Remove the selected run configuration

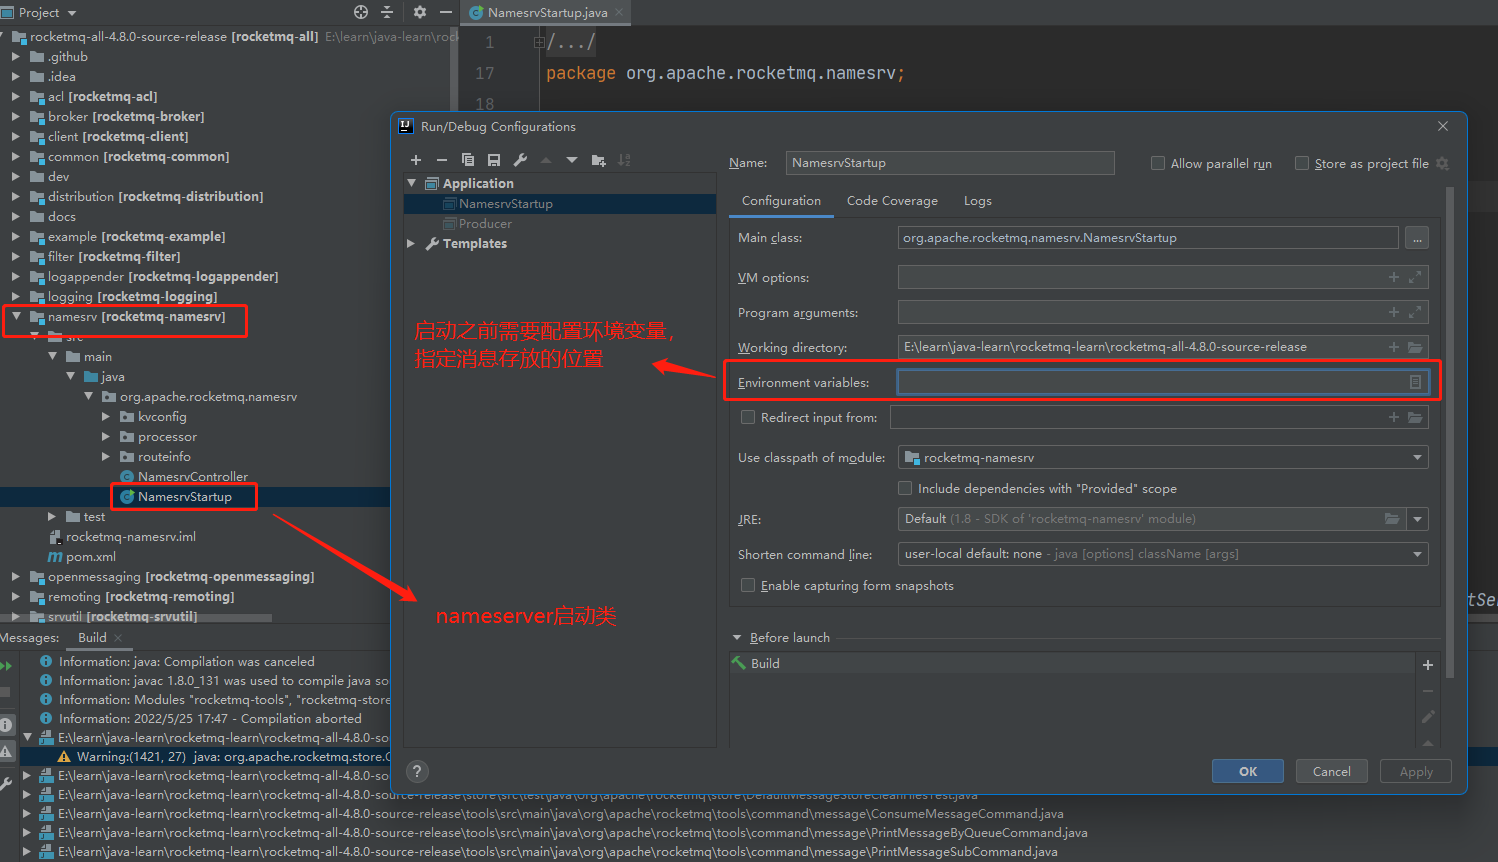442,160
